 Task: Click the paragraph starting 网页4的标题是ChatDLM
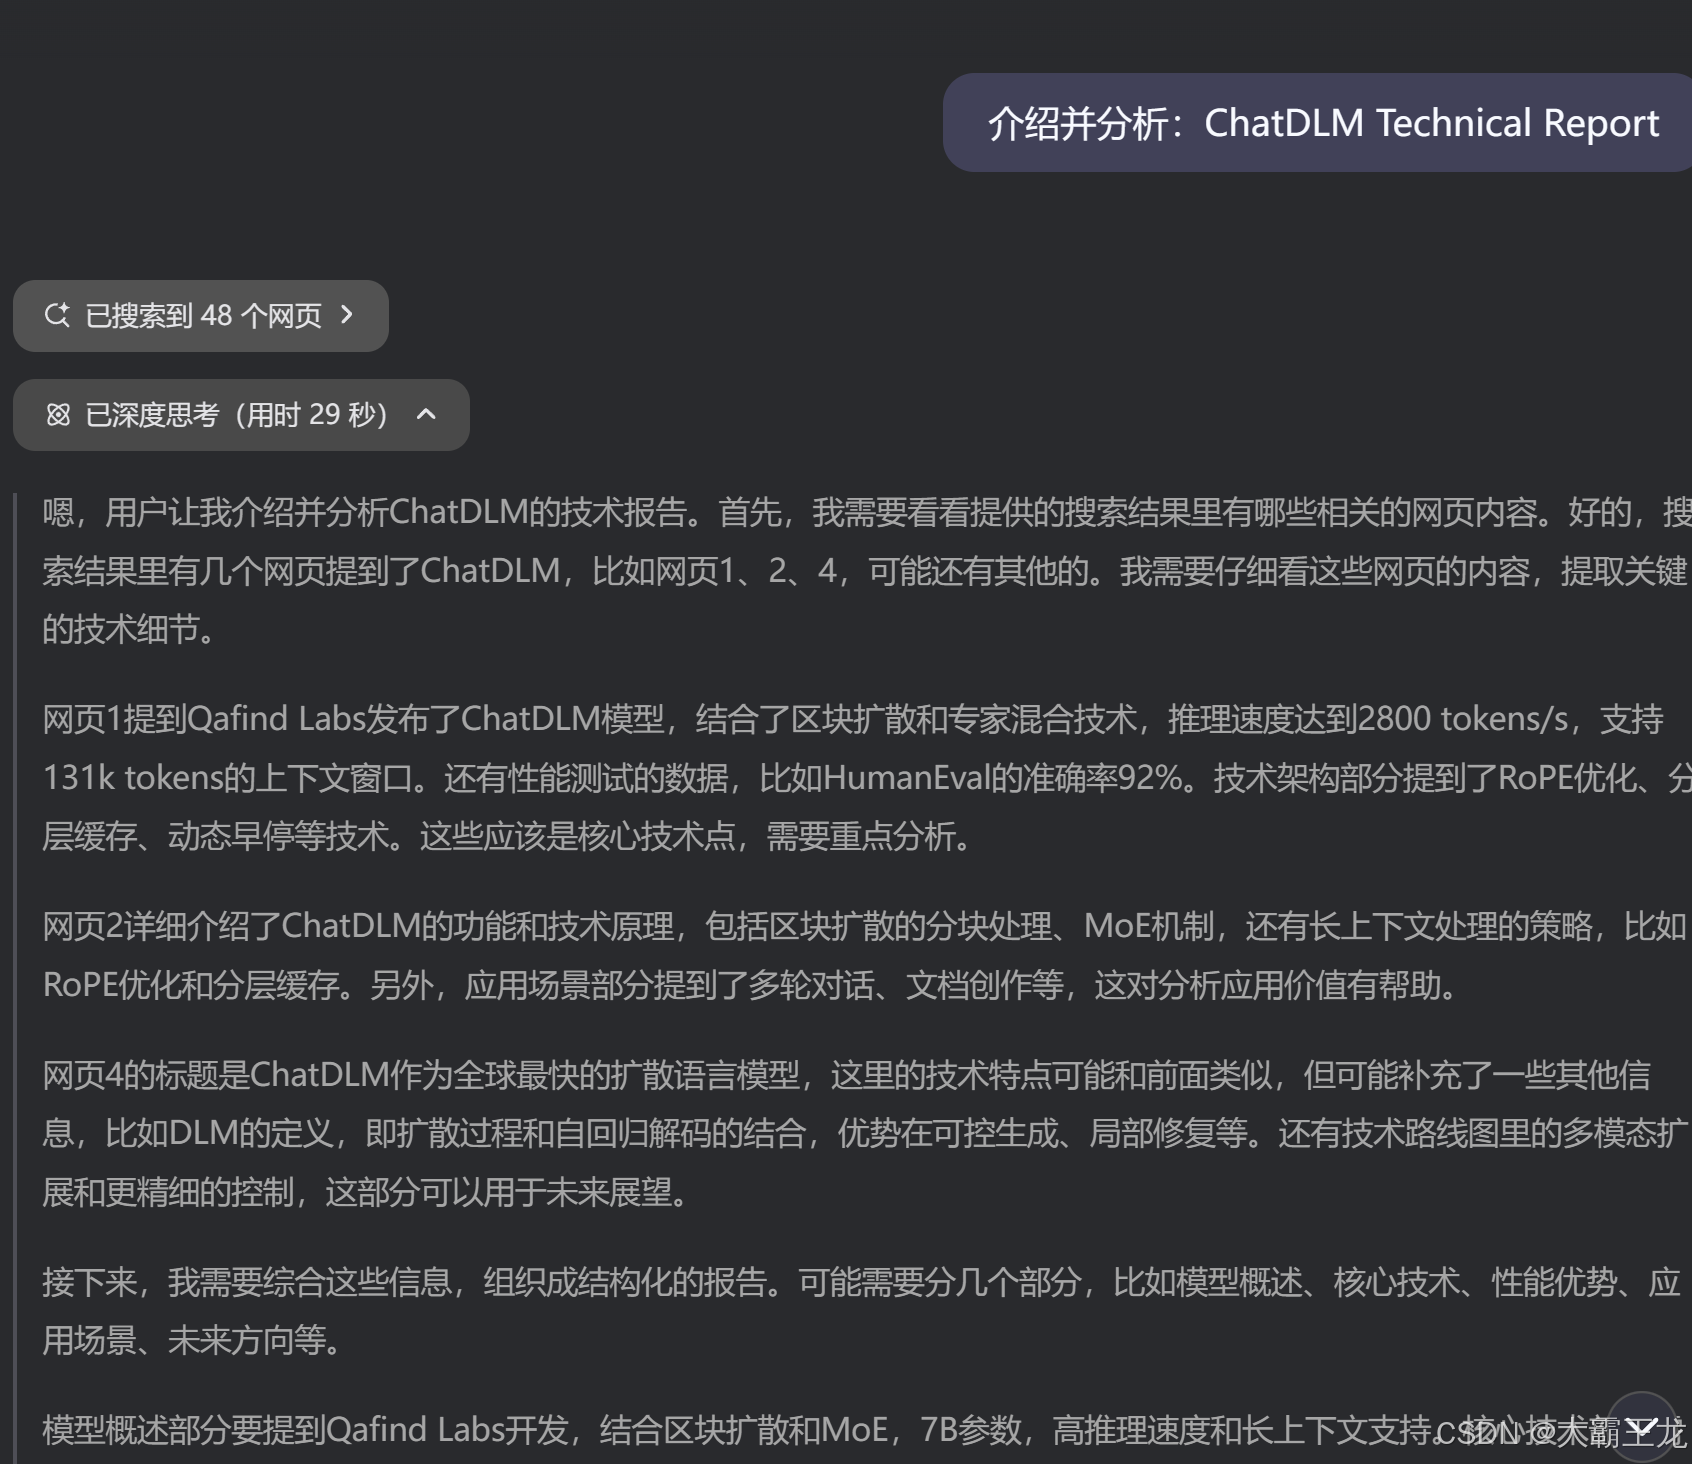tap(866, 1134)
